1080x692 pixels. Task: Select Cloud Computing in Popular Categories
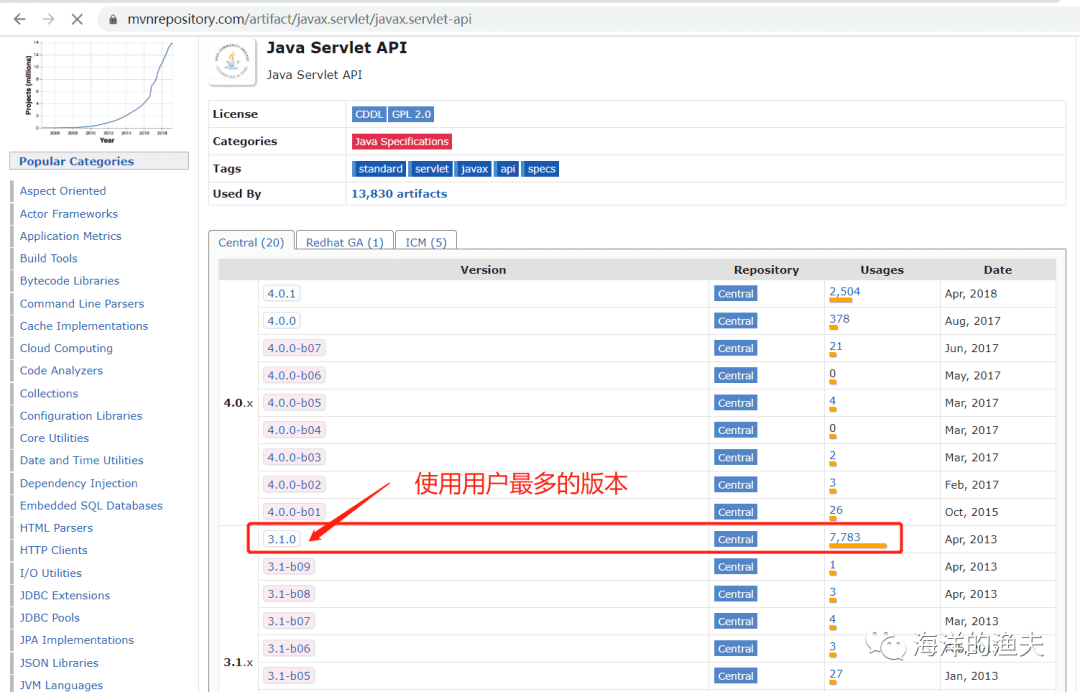click(x=66, y=347)
